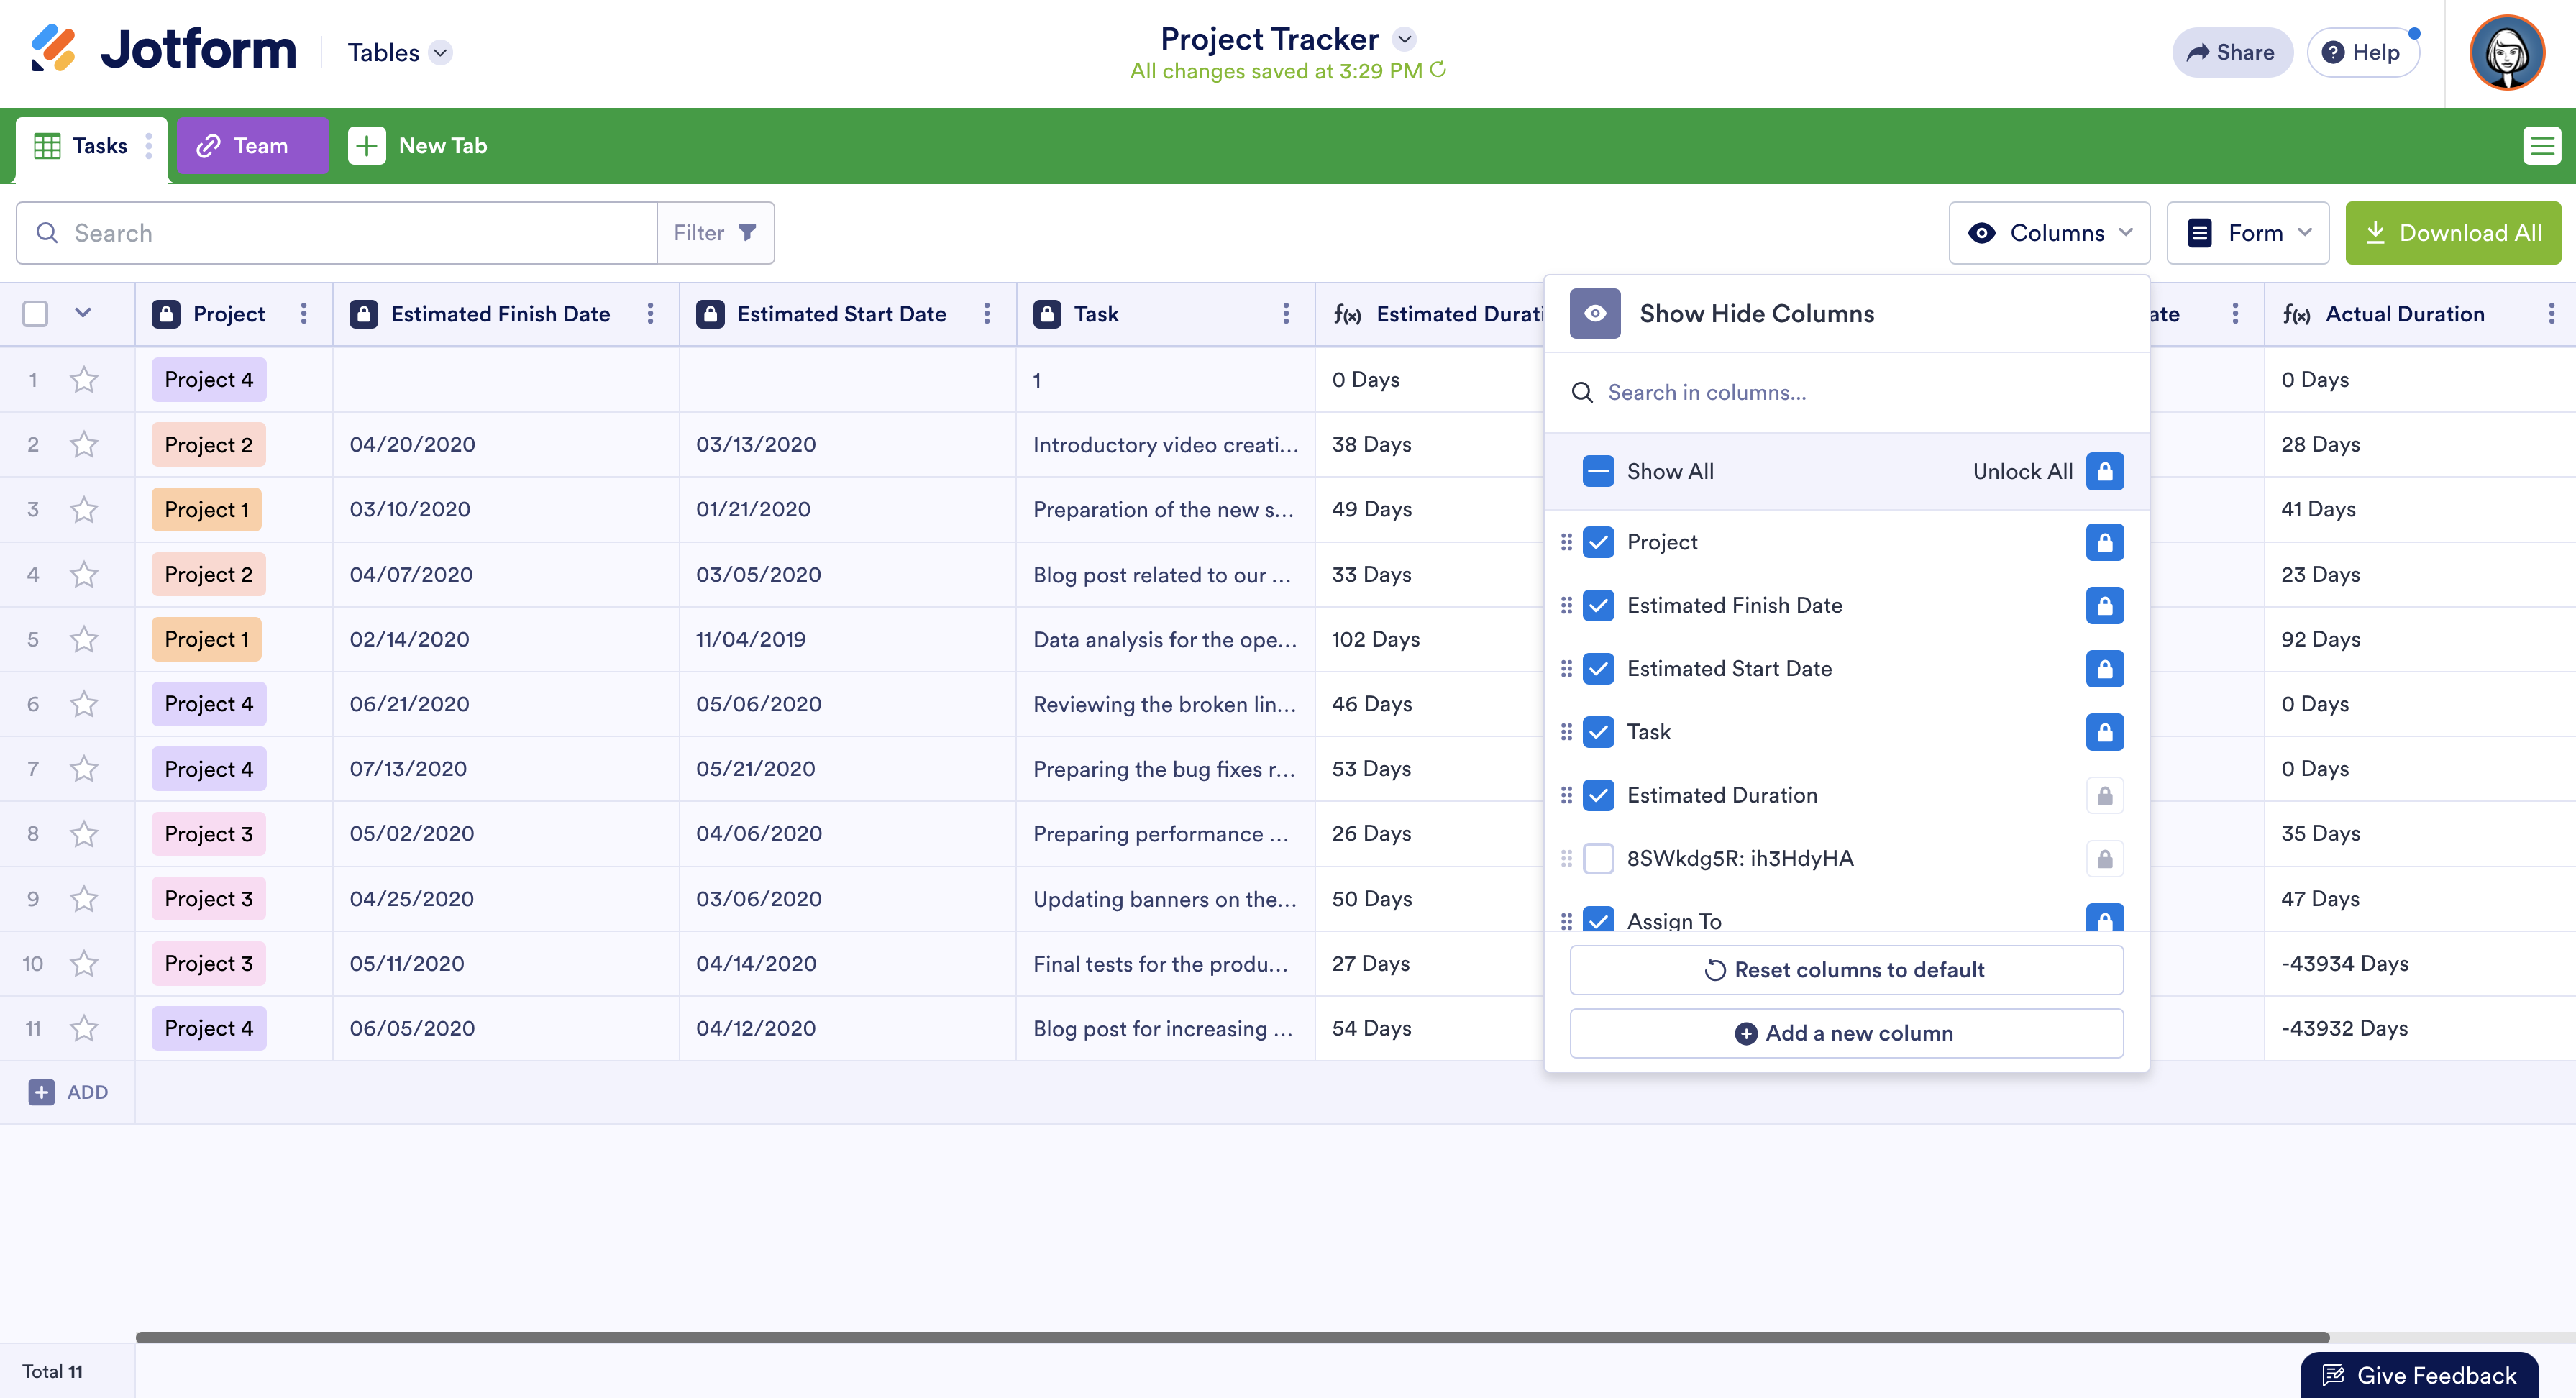Expand the Form dropdown

(x=2248, y=232)
